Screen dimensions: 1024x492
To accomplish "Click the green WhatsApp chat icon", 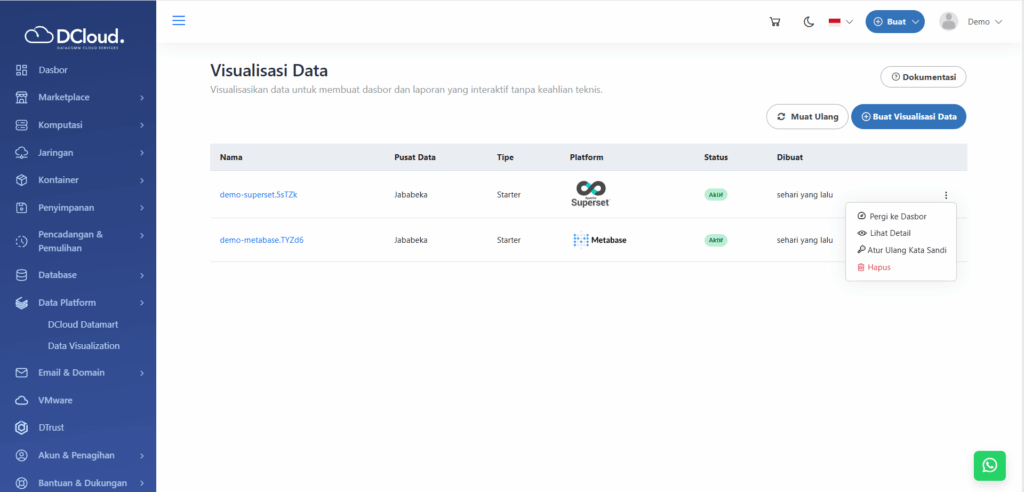I will click(x=989, y=465).
